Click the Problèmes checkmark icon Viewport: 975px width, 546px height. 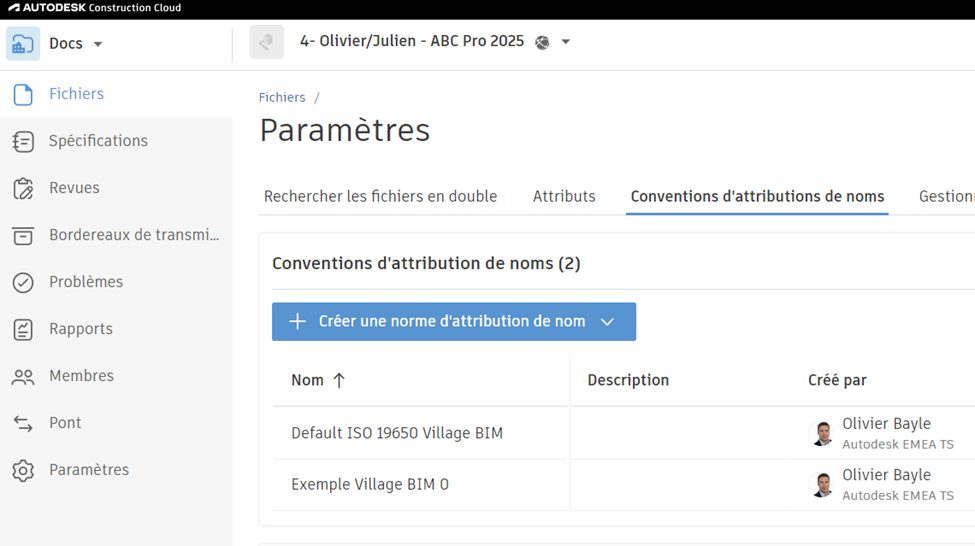pos(23,283)
